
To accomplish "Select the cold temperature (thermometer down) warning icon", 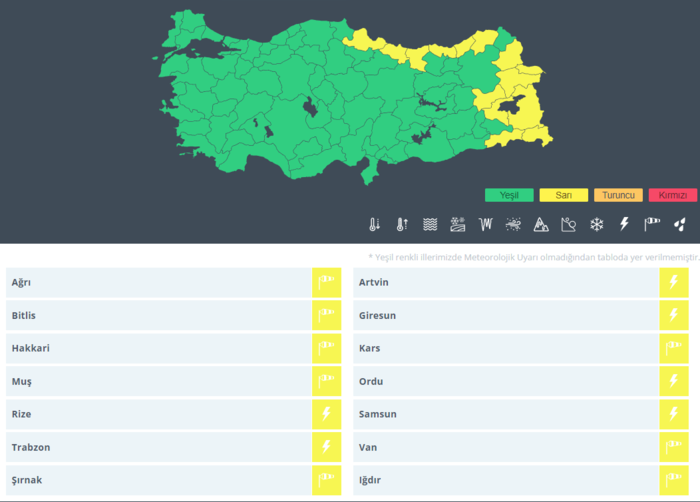I will coord(375,224).
